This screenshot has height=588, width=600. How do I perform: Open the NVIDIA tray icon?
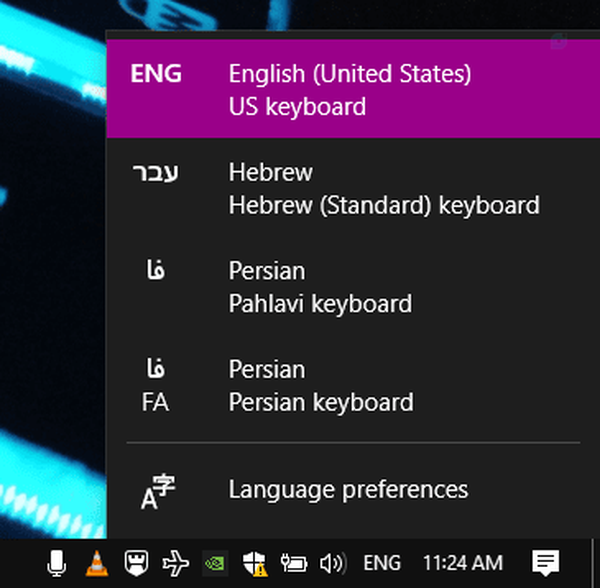click(215, 563)
